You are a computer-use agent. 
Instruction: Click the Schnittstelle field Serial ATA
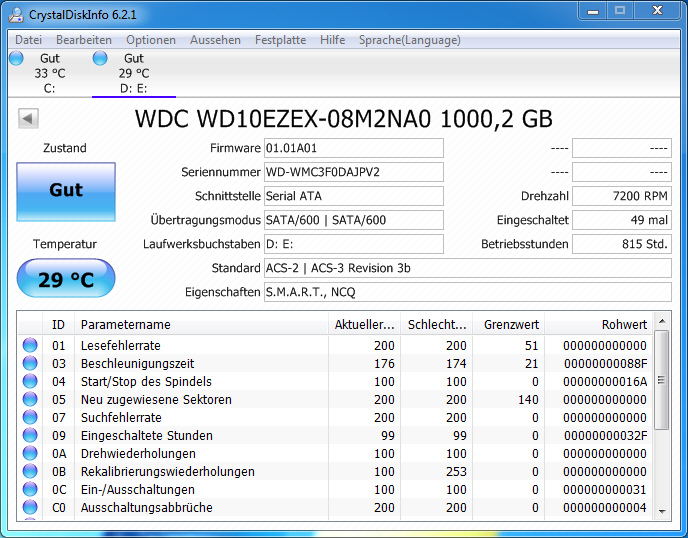coord(354,196)
